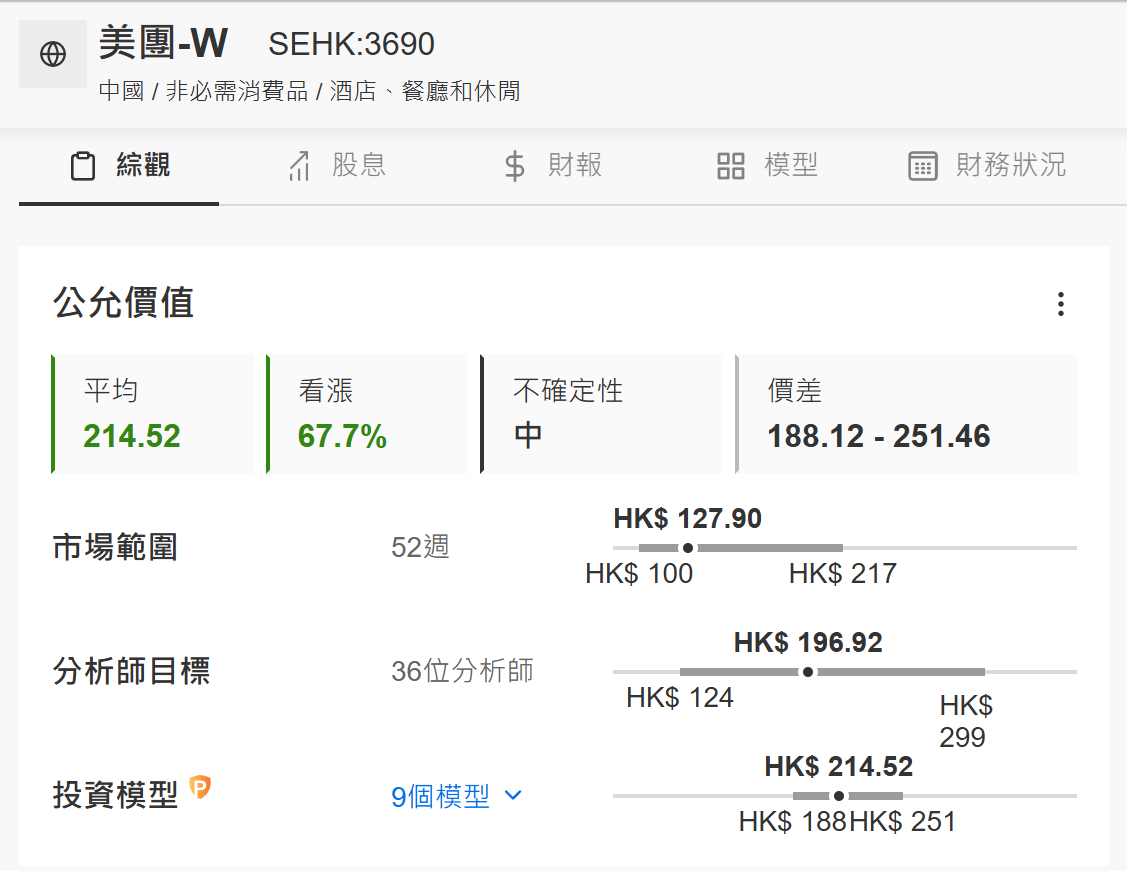This screenshot has height=871, width=1127.
Task: Click the chevron arrow next to 9個模型
Action: pos(513,795)
